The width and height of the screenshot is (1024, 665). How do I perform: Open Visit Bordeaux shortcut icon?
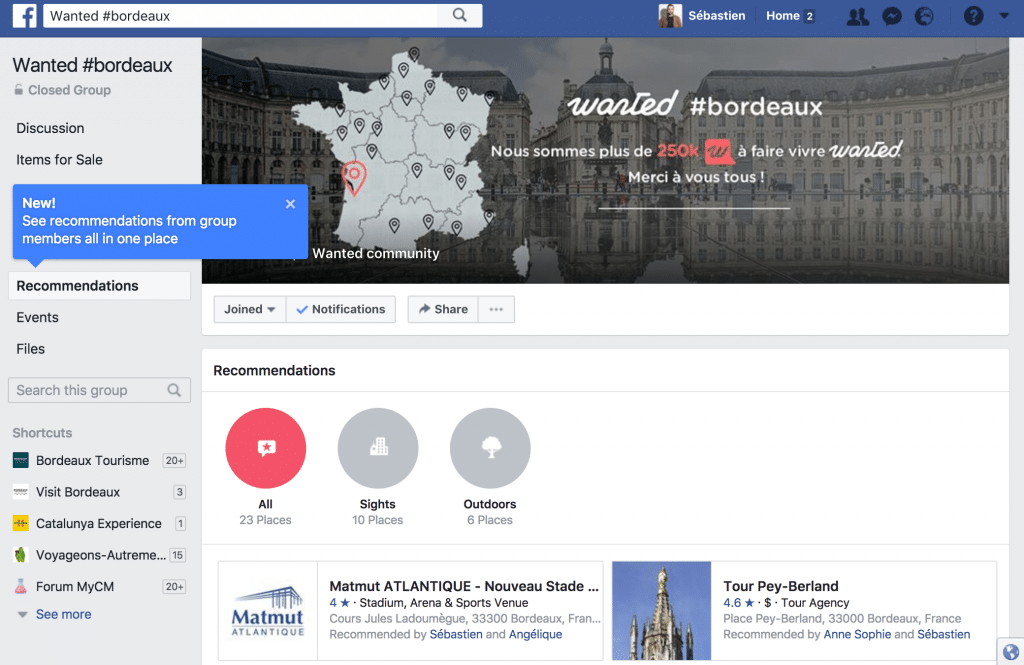pos(21,492)
